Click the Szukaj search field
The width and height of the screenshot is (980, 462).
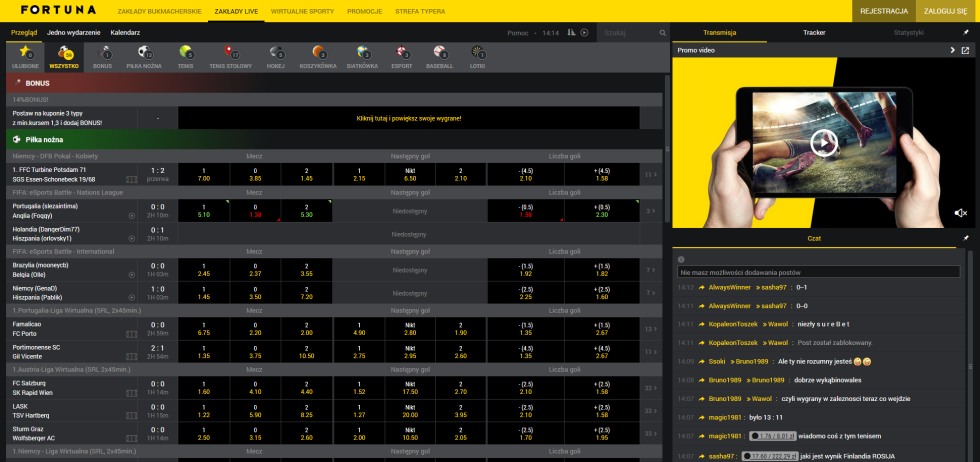pyautogui.click(x=628, y=33)
